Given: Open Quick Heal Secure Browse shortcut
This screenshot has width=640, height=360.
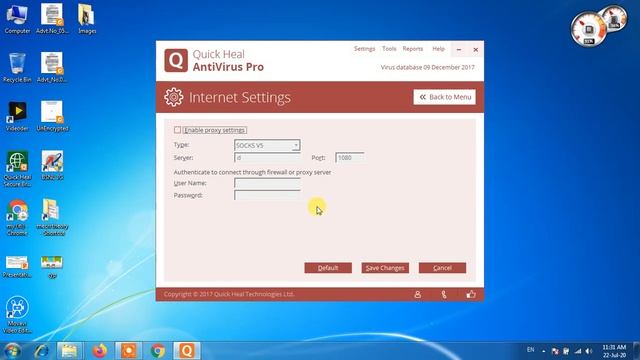Looking at the screenshot, I should coord(17,169).
